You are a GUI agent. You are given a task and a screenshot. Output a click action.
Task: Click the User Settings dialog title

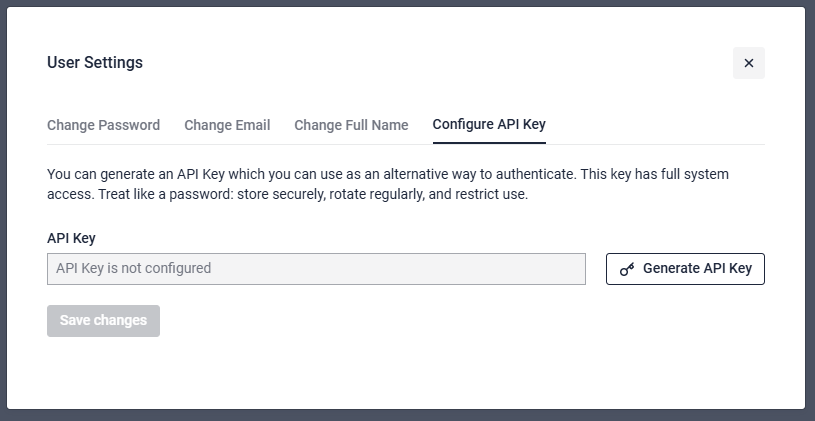[95, 63]
